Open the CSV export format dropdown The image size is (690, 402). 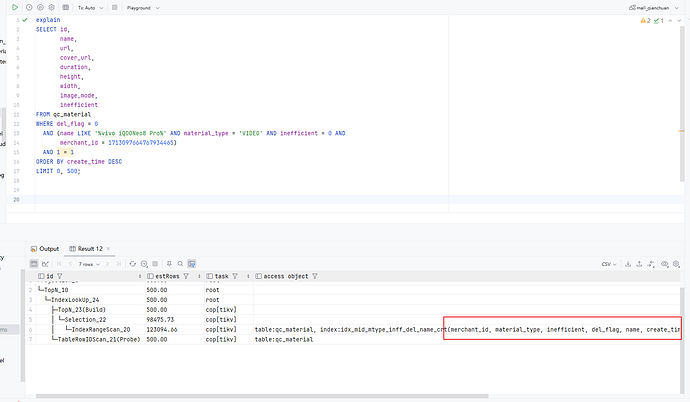(x=609, y=264)
